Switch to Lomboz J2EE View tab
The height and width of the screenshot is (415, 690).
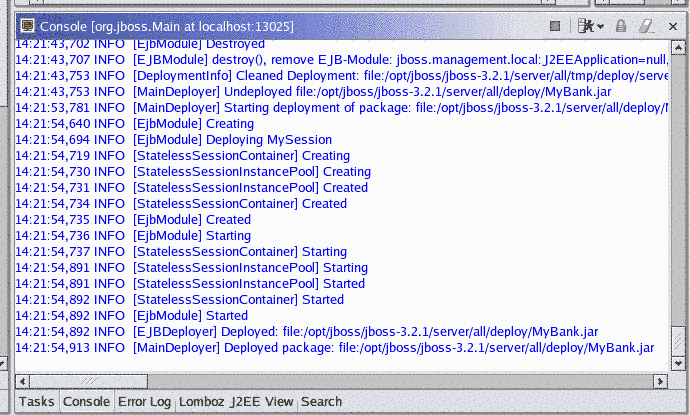237,401
